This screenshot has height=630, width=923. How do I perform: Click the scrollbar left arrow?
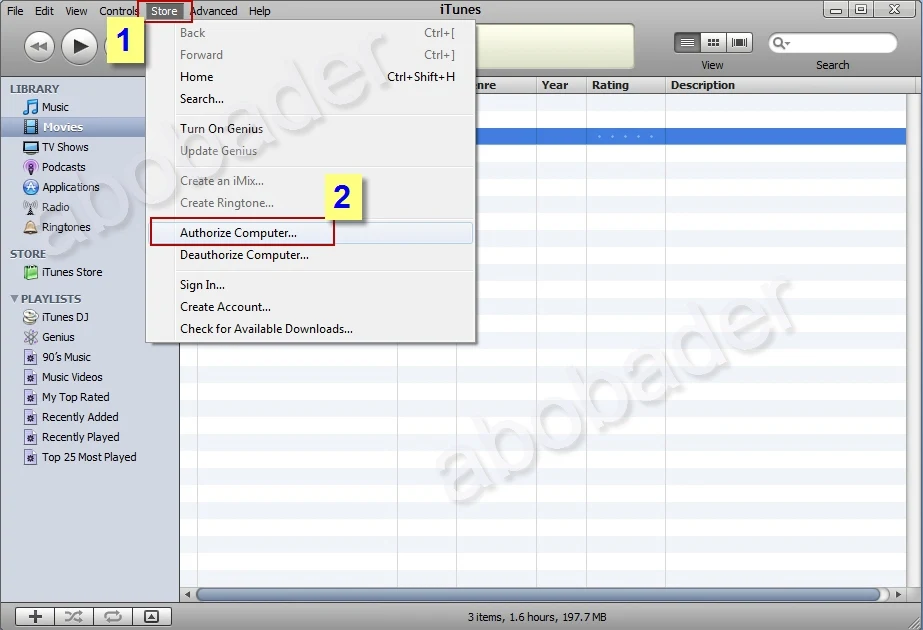188,595
